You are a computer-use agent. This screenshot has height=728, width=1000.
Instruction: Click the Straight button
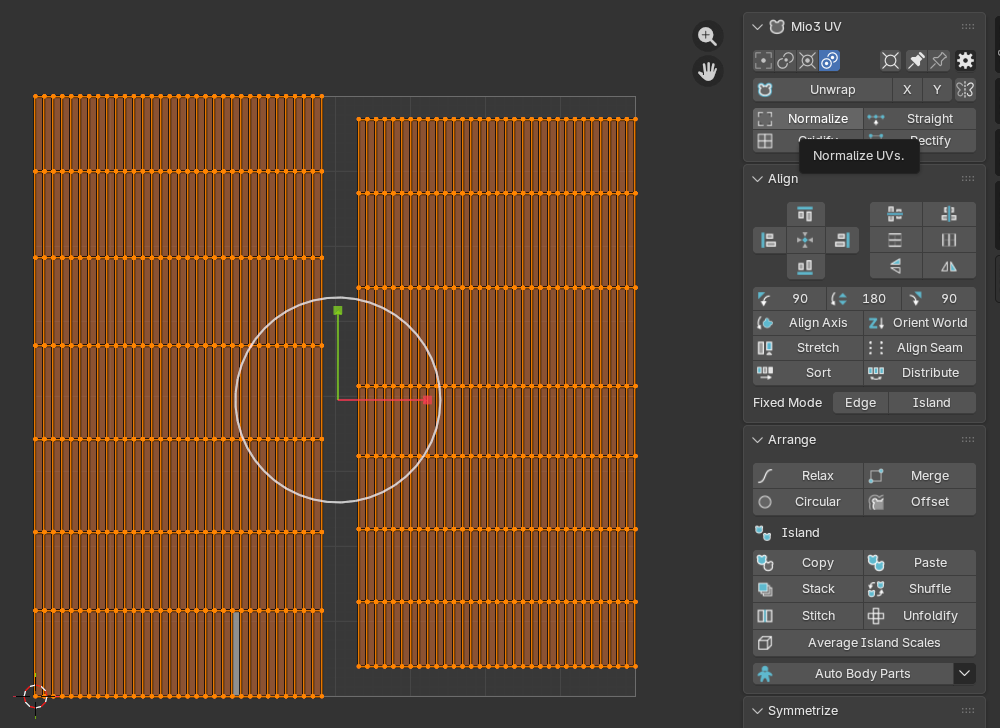(929, 119)
